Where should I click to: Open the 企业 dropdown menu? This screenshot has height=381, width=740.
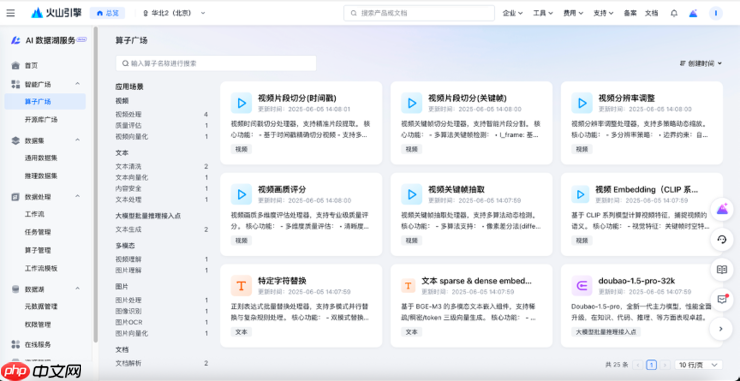[x=513, y=13]
